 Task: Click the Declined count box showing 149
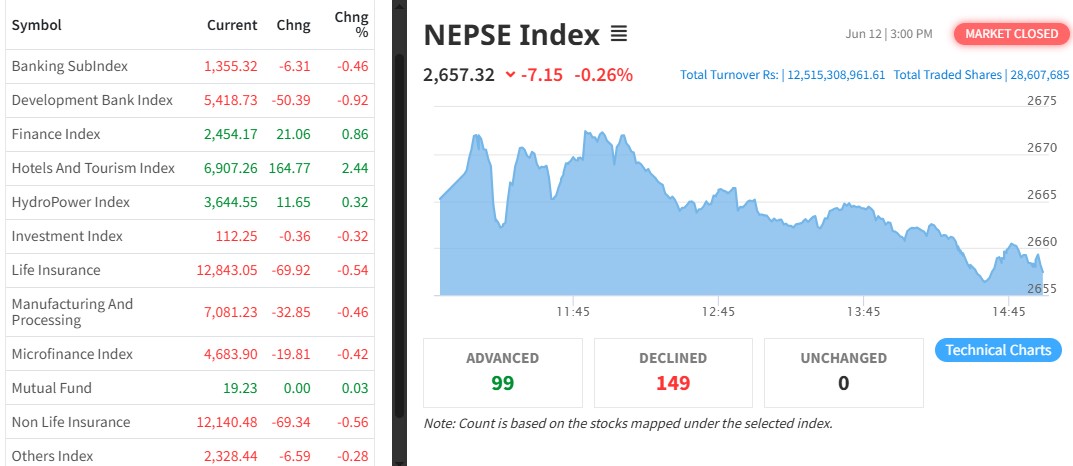(673, 372)
